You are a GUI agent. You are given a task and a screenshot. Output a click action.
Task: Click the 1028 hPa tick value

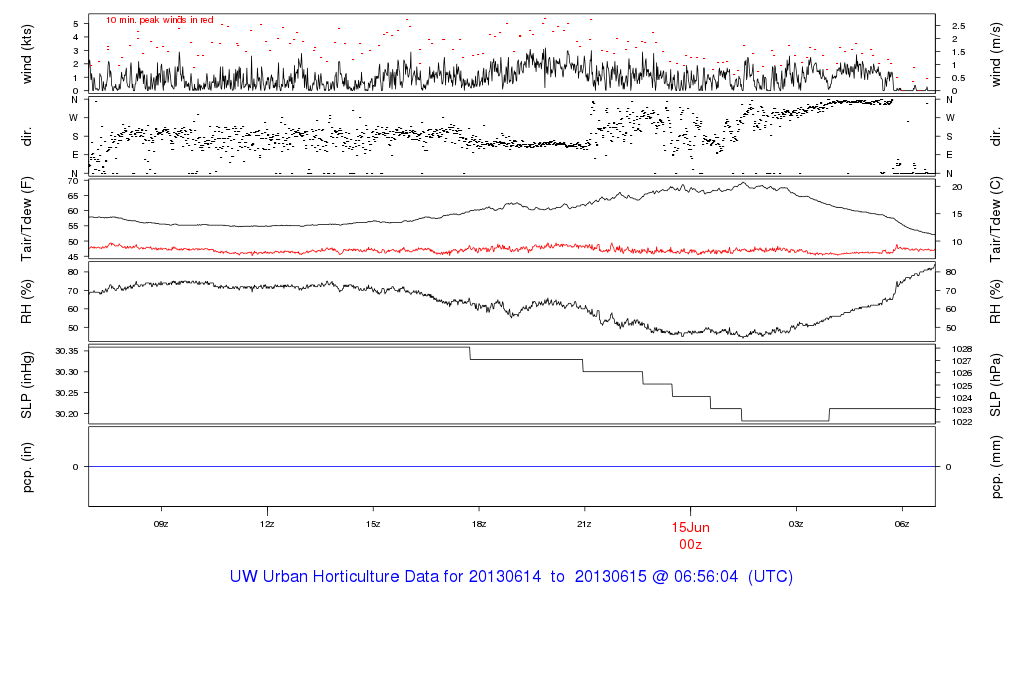[x=953, y=349]
